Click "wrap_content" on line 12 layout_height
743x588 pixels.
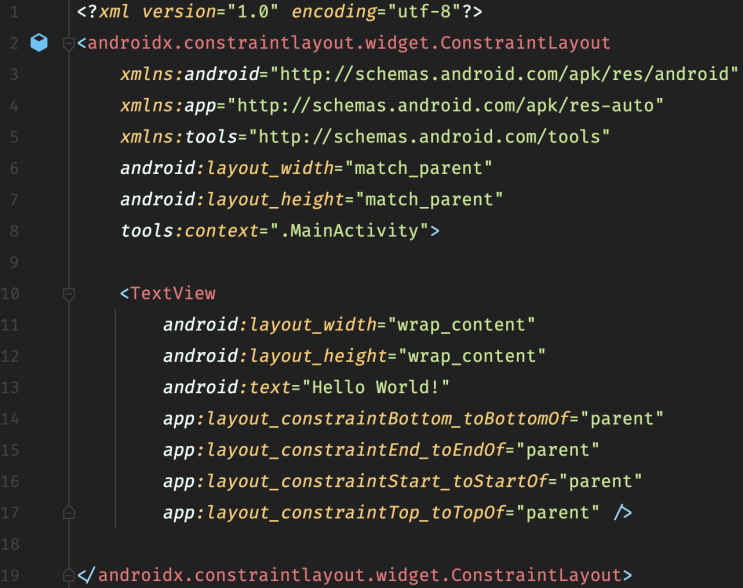coord(472,356)
